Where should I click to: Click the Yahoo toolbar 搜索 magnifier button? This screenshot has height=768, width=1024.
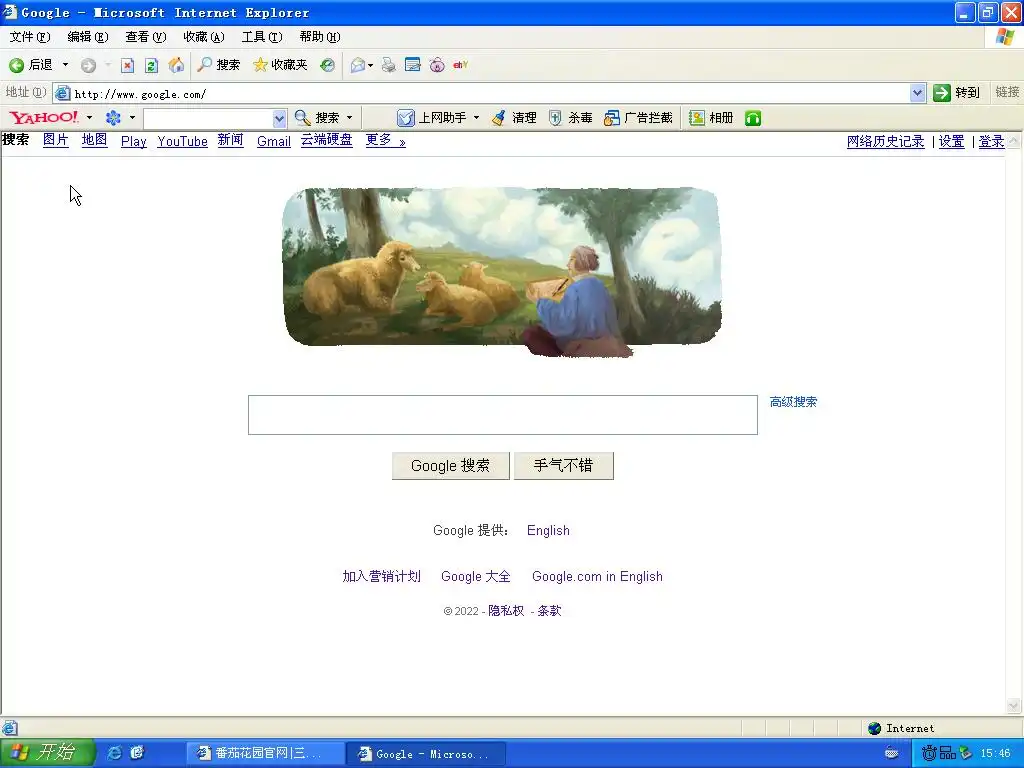[x=317, y=118]
